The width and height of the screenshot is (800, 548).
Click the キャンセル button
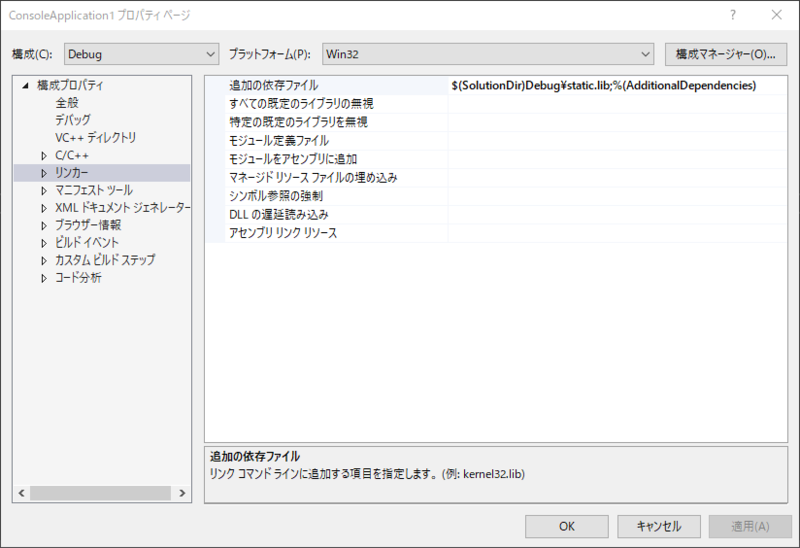click(x=659, y=526)
